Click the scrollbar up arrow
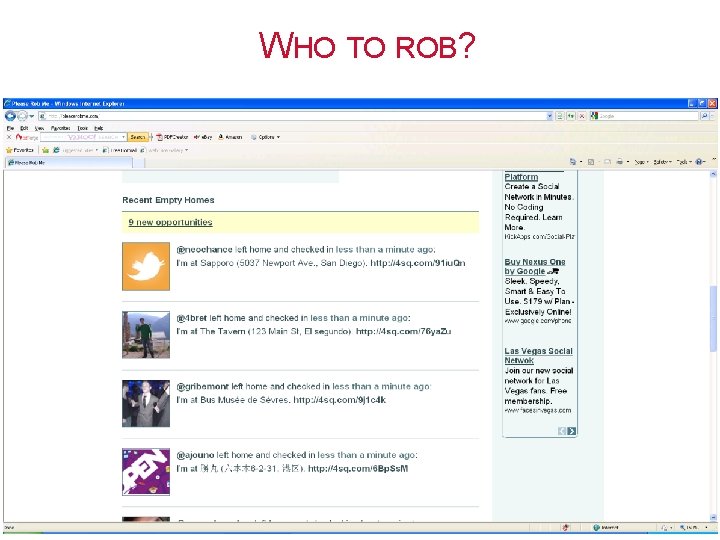This screenshot has width=720, height=540. [x=713, y=174]
